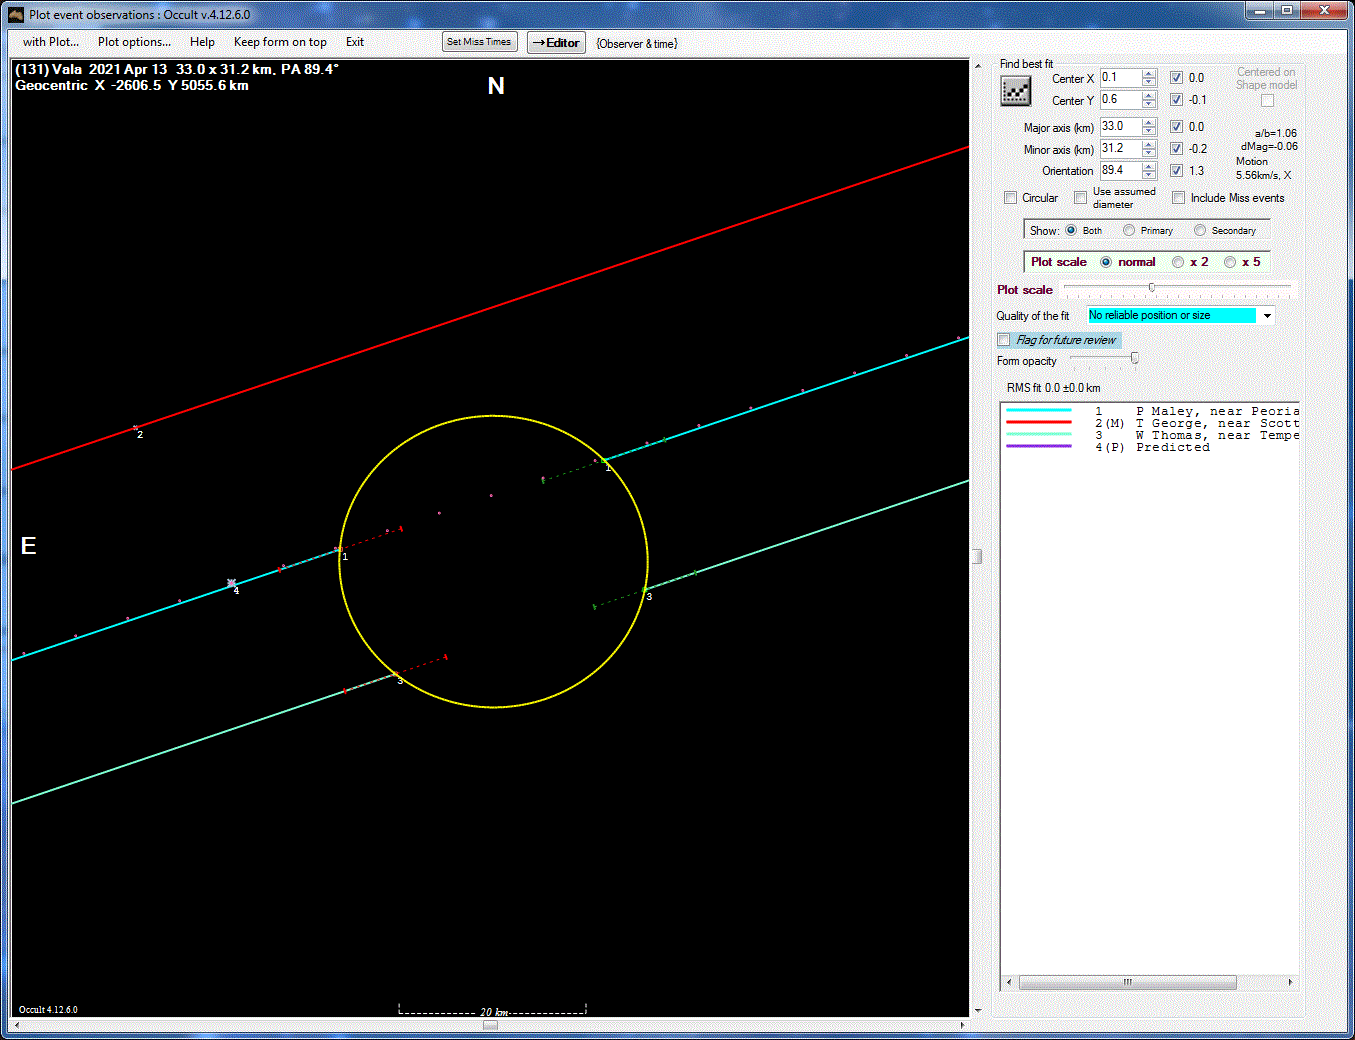Click the →Editor button
1355x1040 pixels.
click(x=556, y=43)
